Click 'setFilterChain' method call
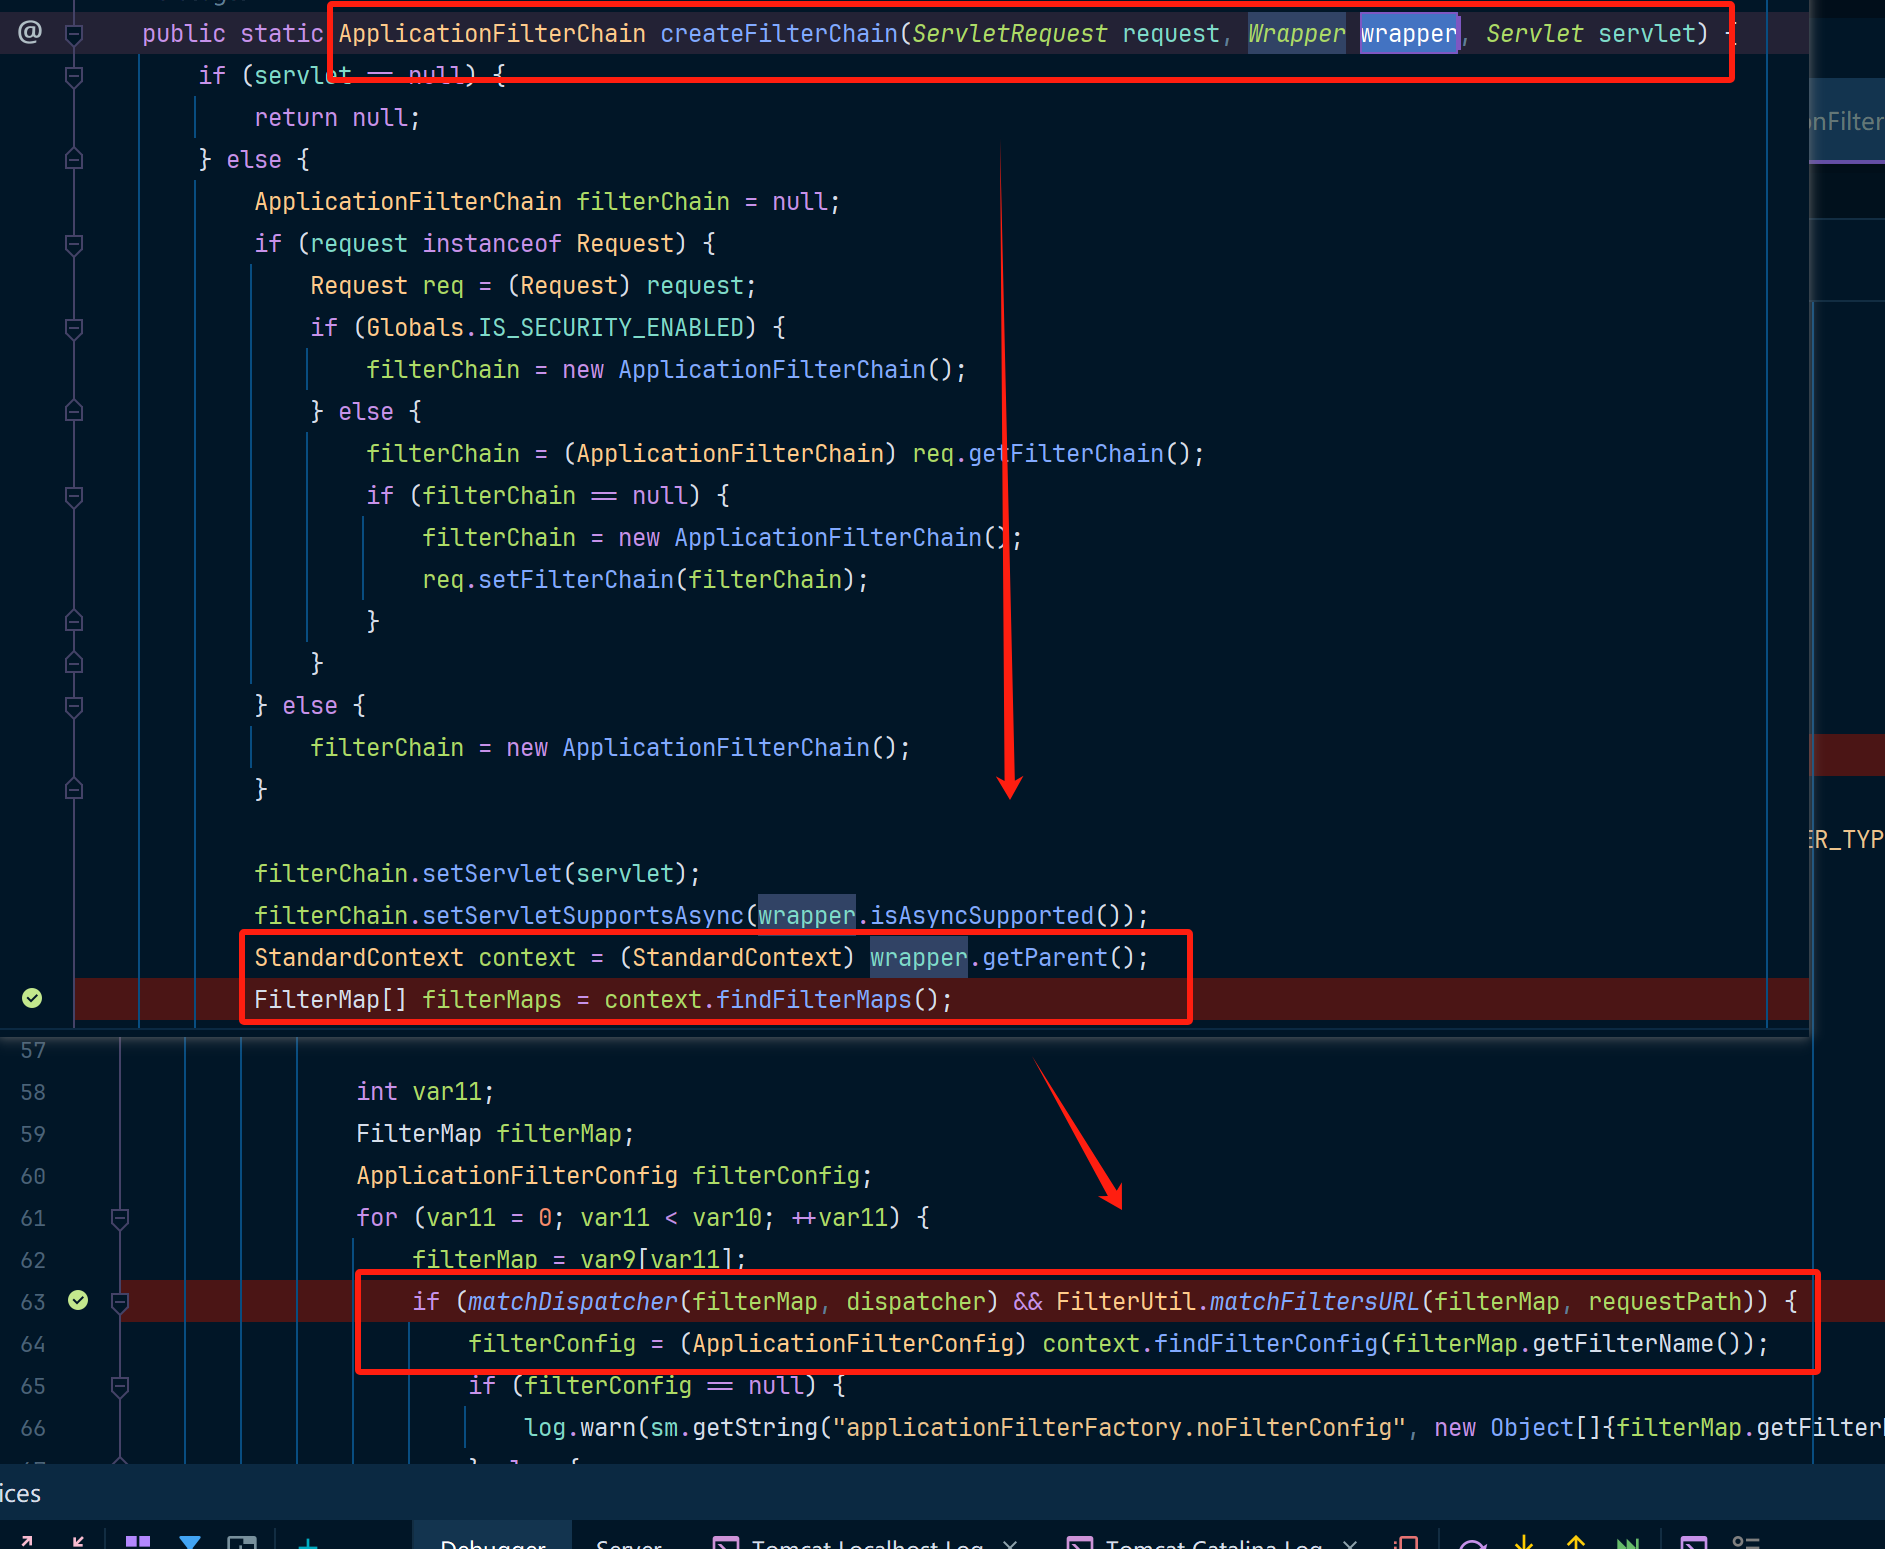This screenshot has width=1885, height=1549. [576, 579]
